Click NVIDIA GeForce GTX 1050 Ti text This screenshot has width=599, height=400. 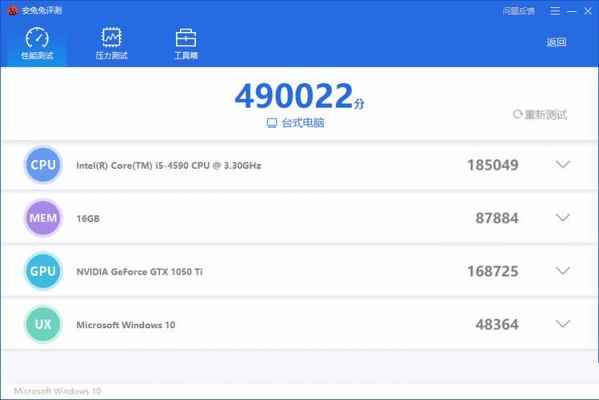[x=139, y=272]
